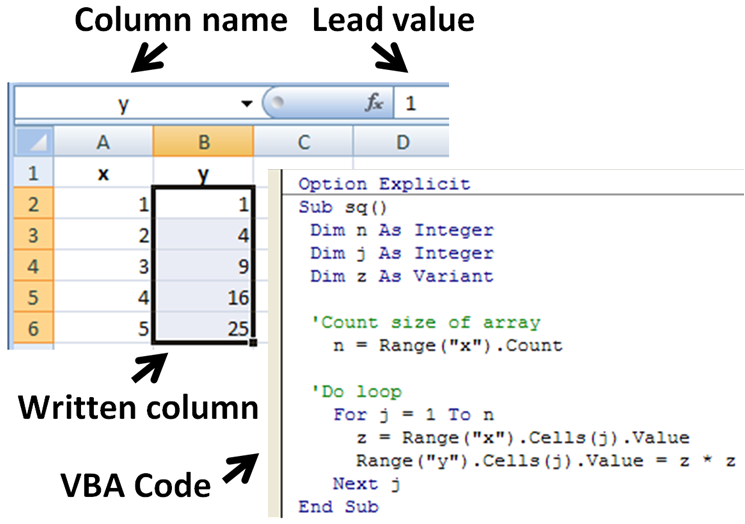Select column B header

point(203,143)
